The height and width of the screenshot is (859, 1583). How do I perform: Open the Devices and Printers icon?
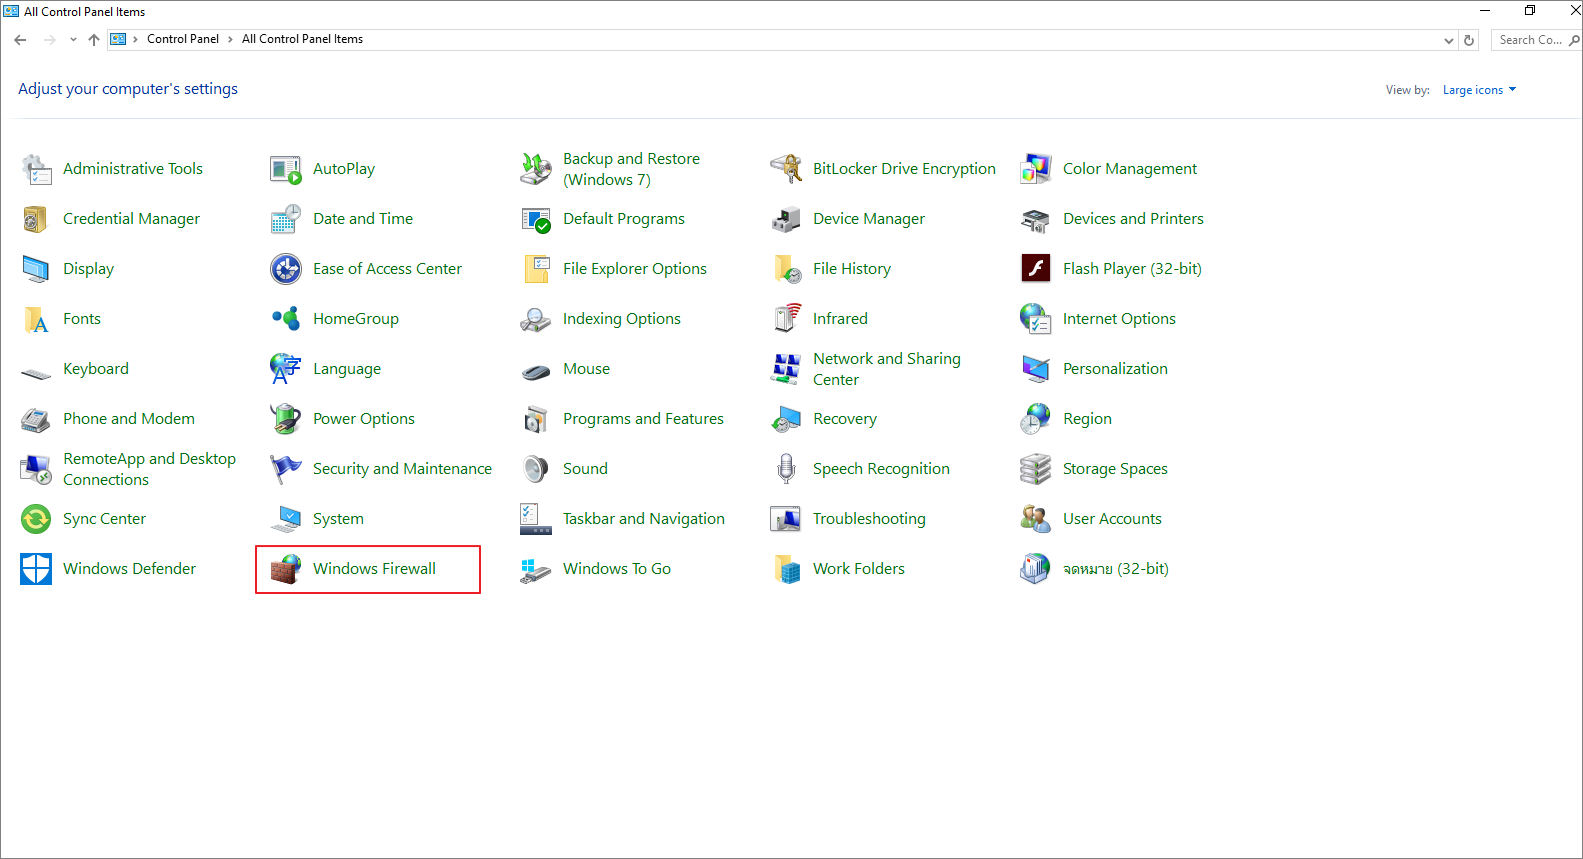coord(1036,219)
